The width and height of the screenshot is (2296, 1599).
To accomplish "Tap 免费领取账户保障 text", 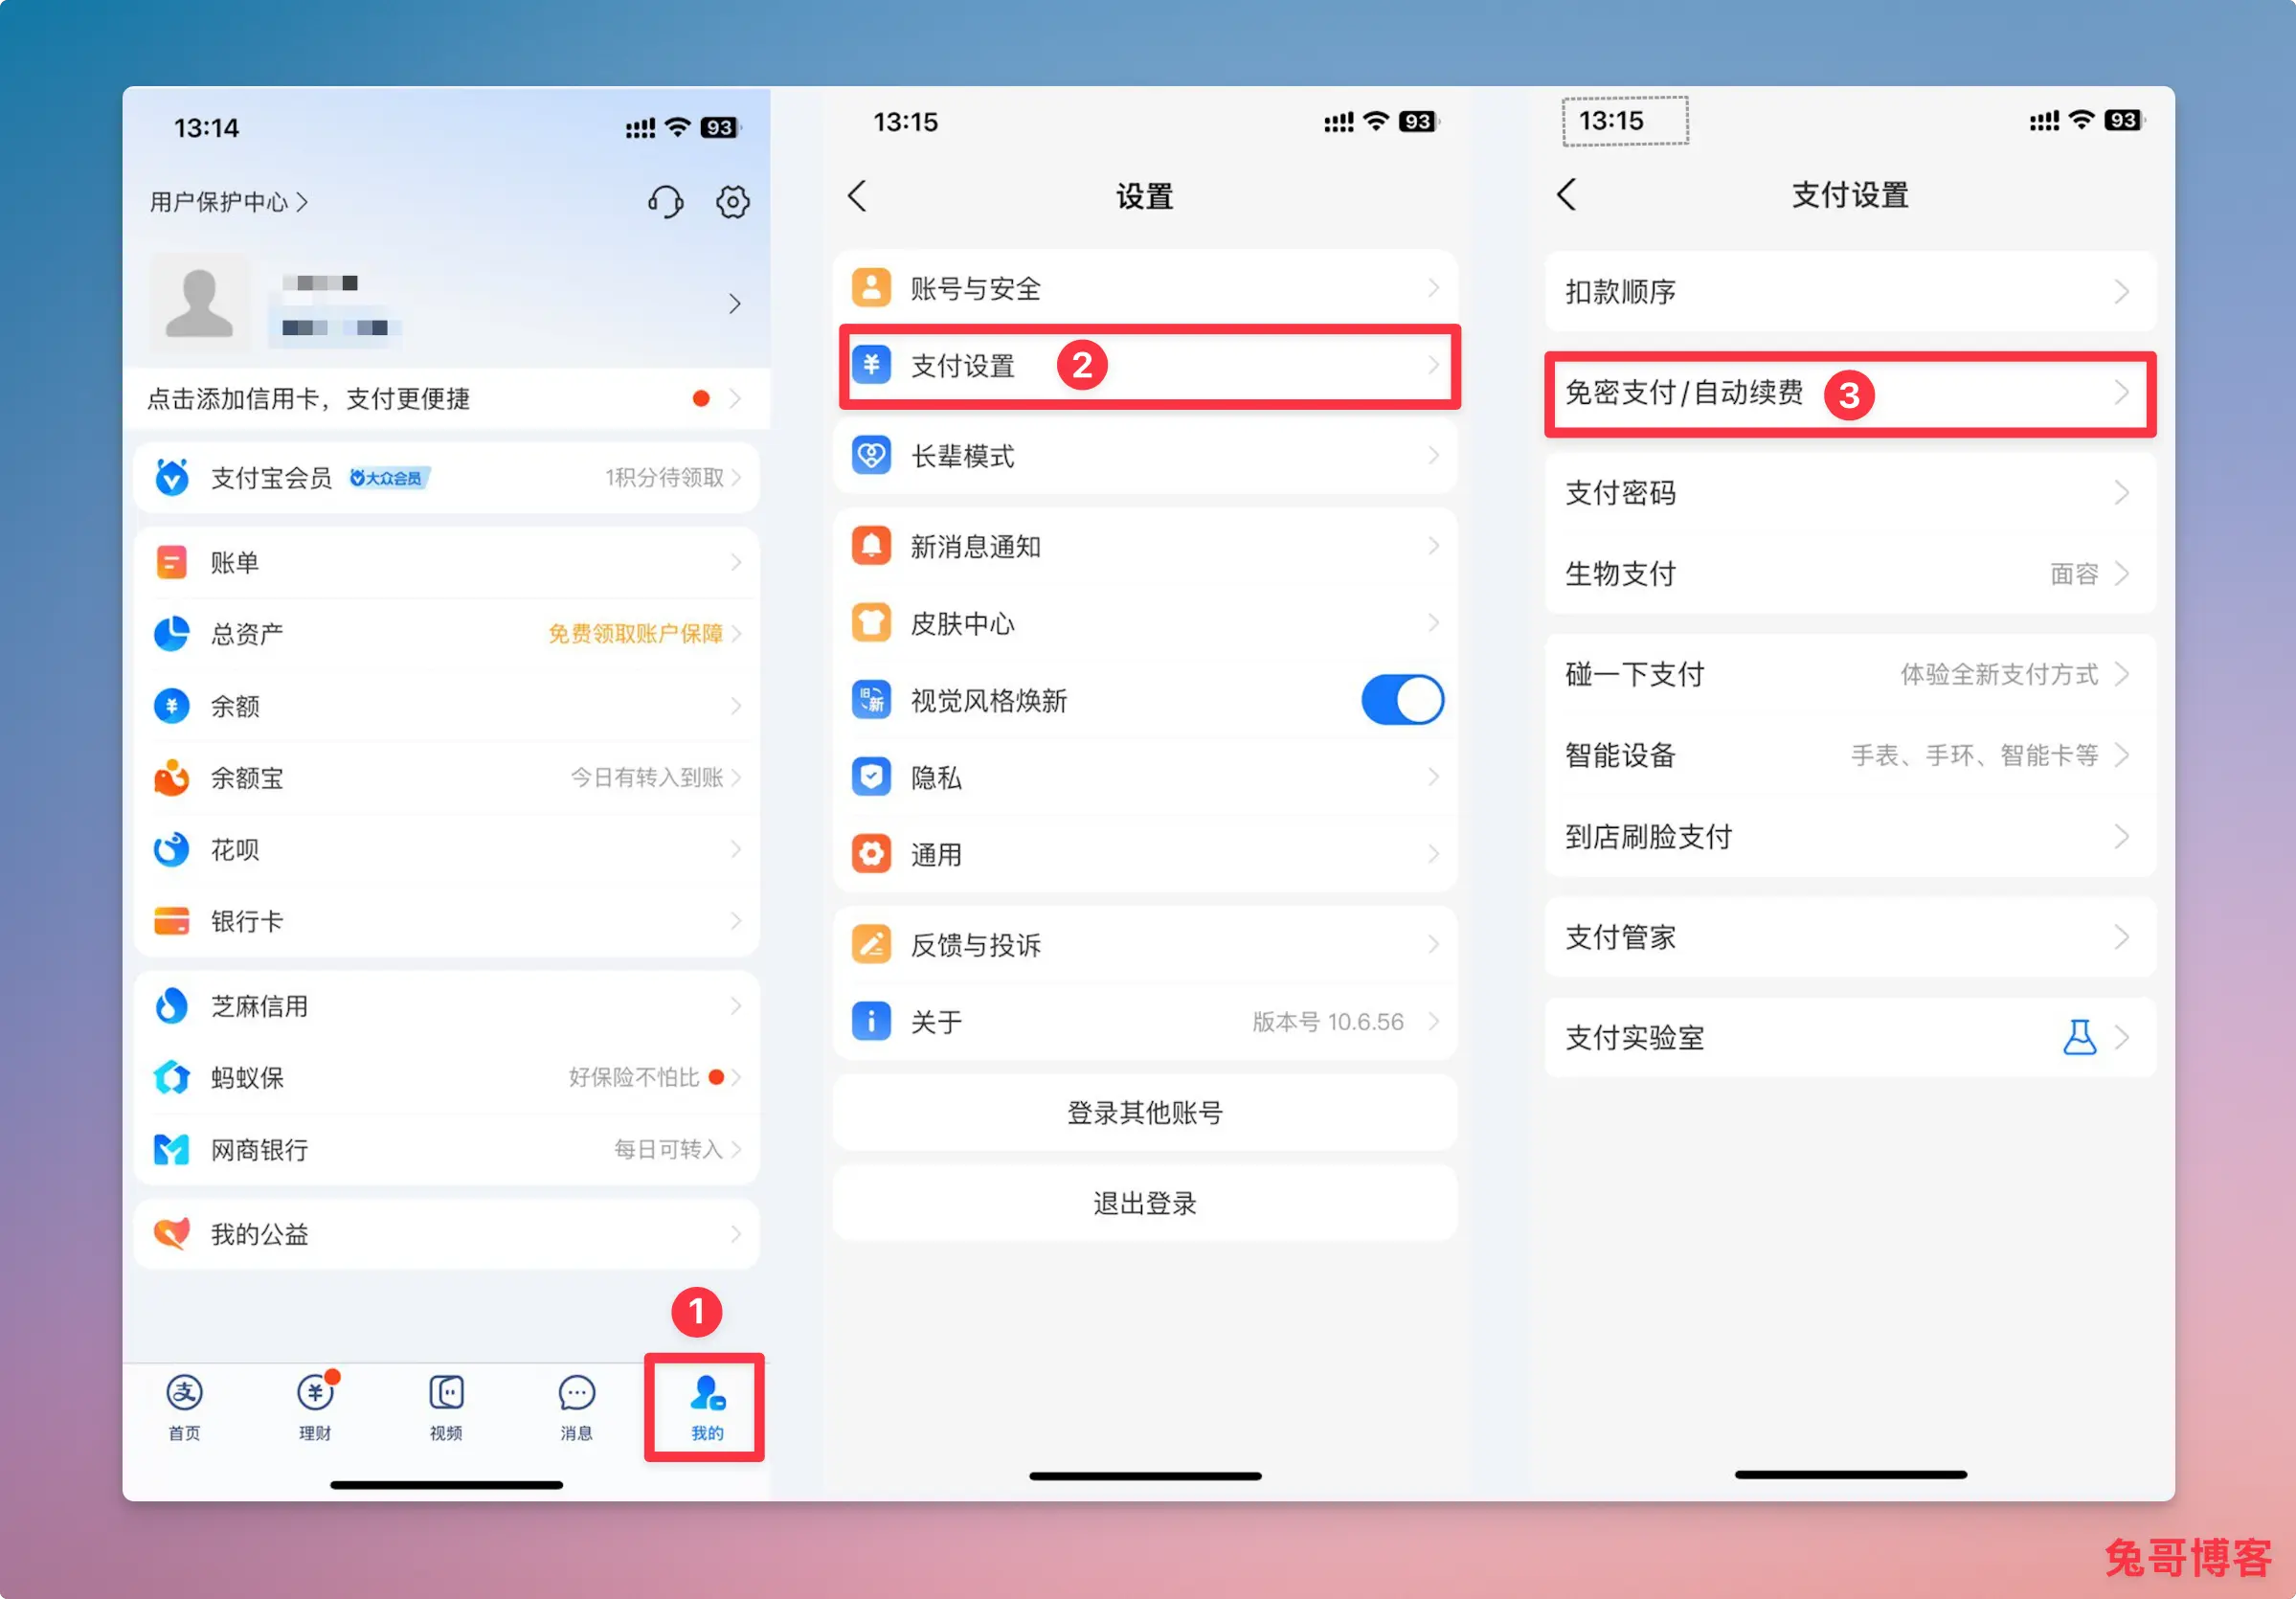I will click(x=636, y=634).
